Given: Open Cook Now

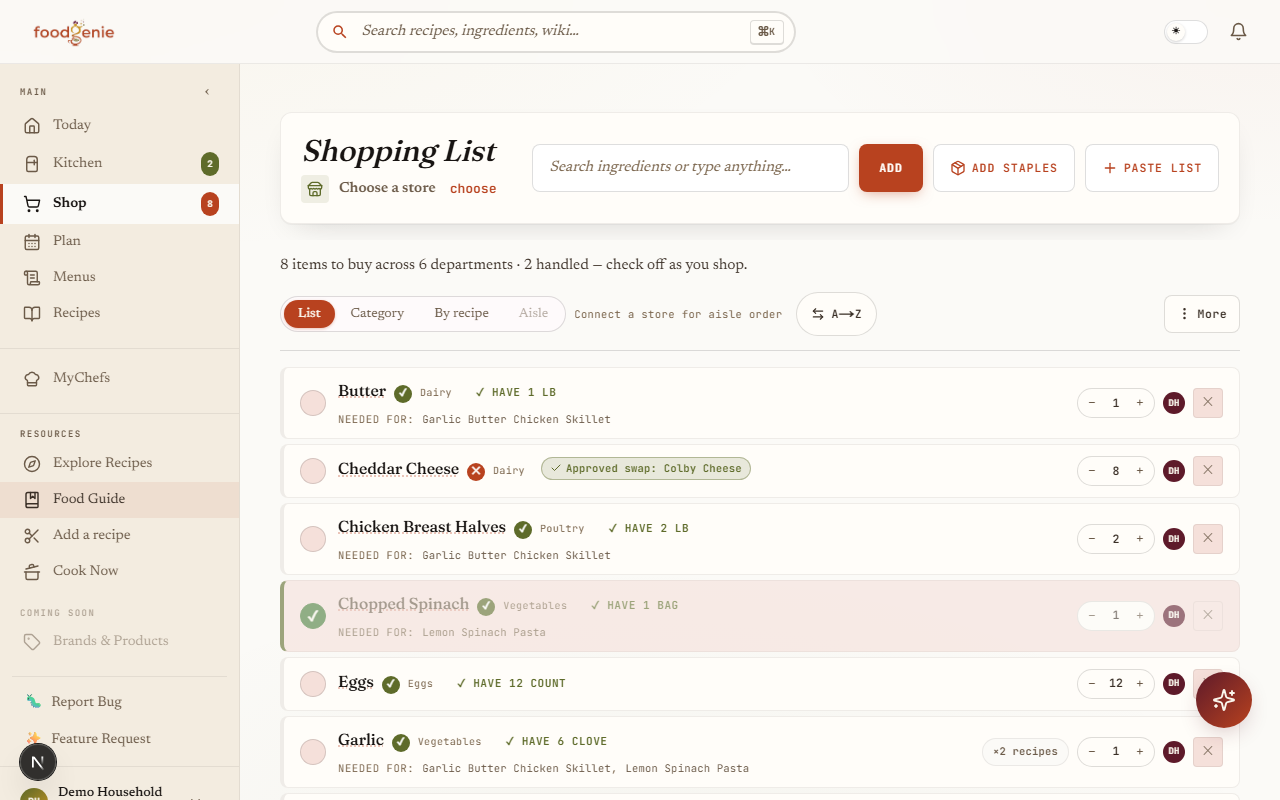Looking at the screenshot, I should (120, 571).
